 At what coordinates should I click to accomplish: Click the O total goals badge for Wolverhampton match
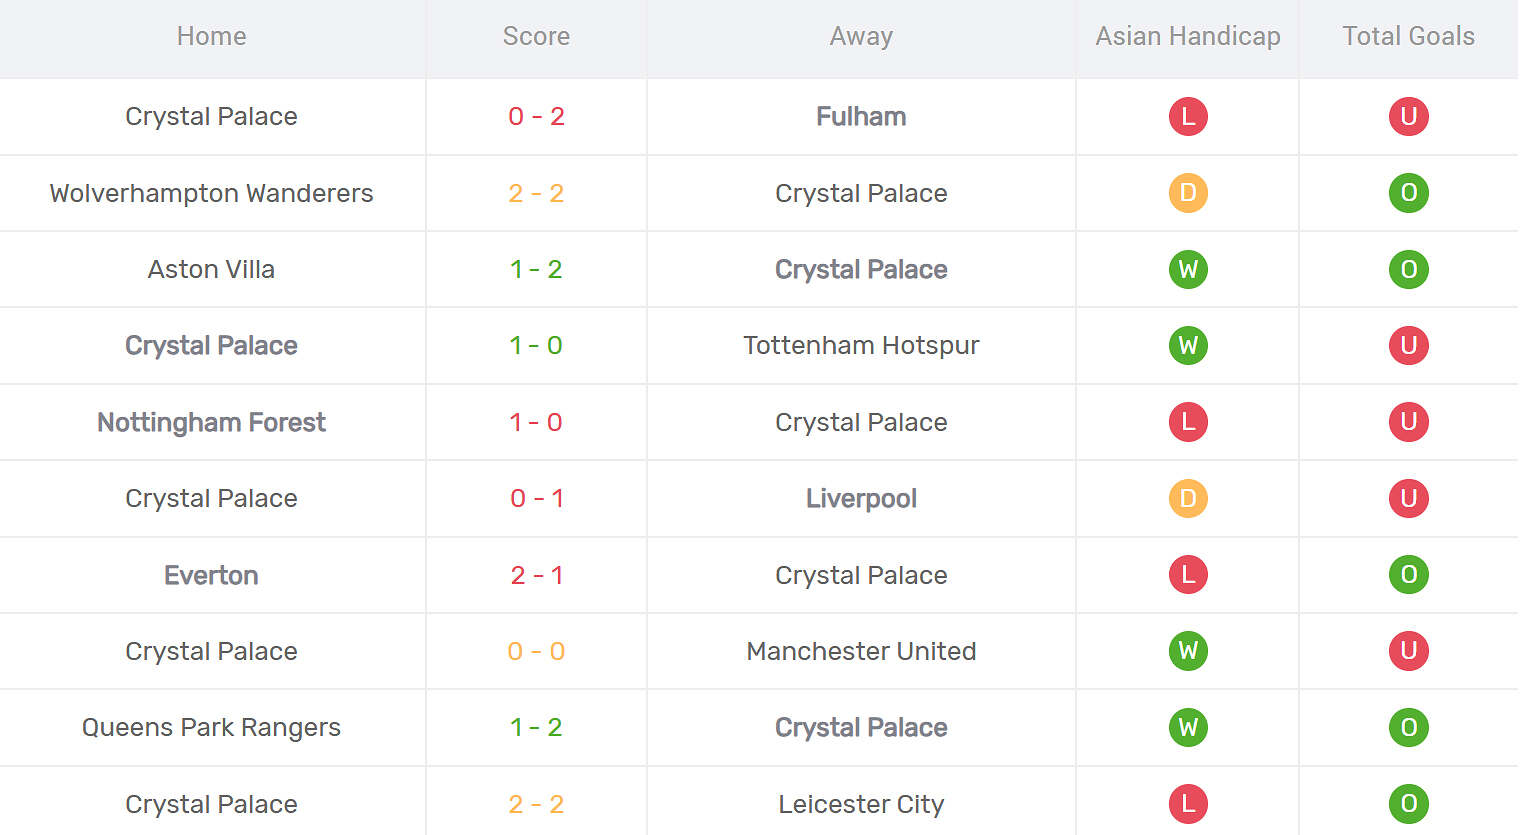point(1408,193)
